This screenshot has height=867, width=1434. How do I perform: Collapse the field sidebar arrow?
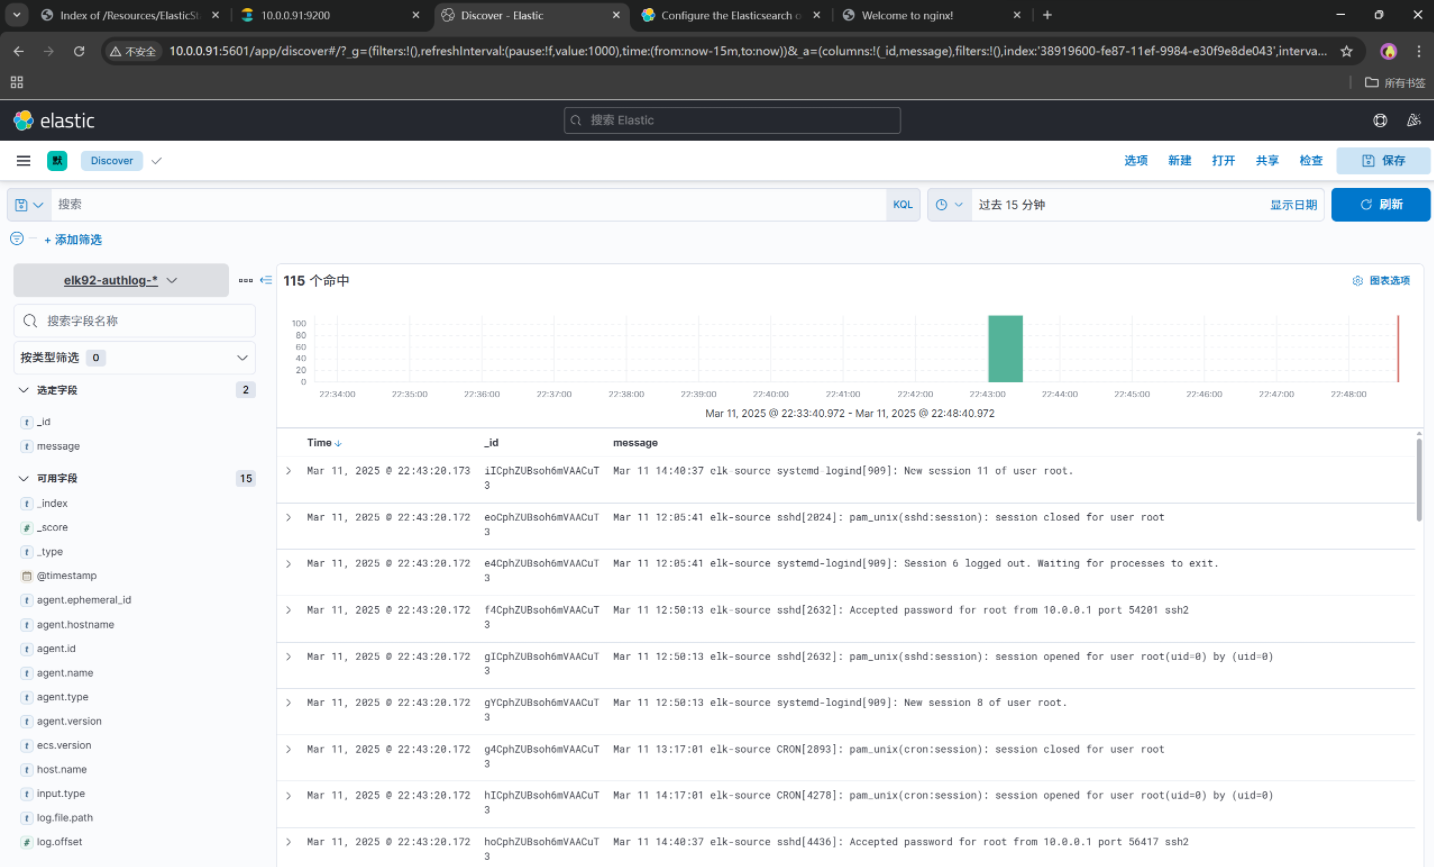point(266,280)
